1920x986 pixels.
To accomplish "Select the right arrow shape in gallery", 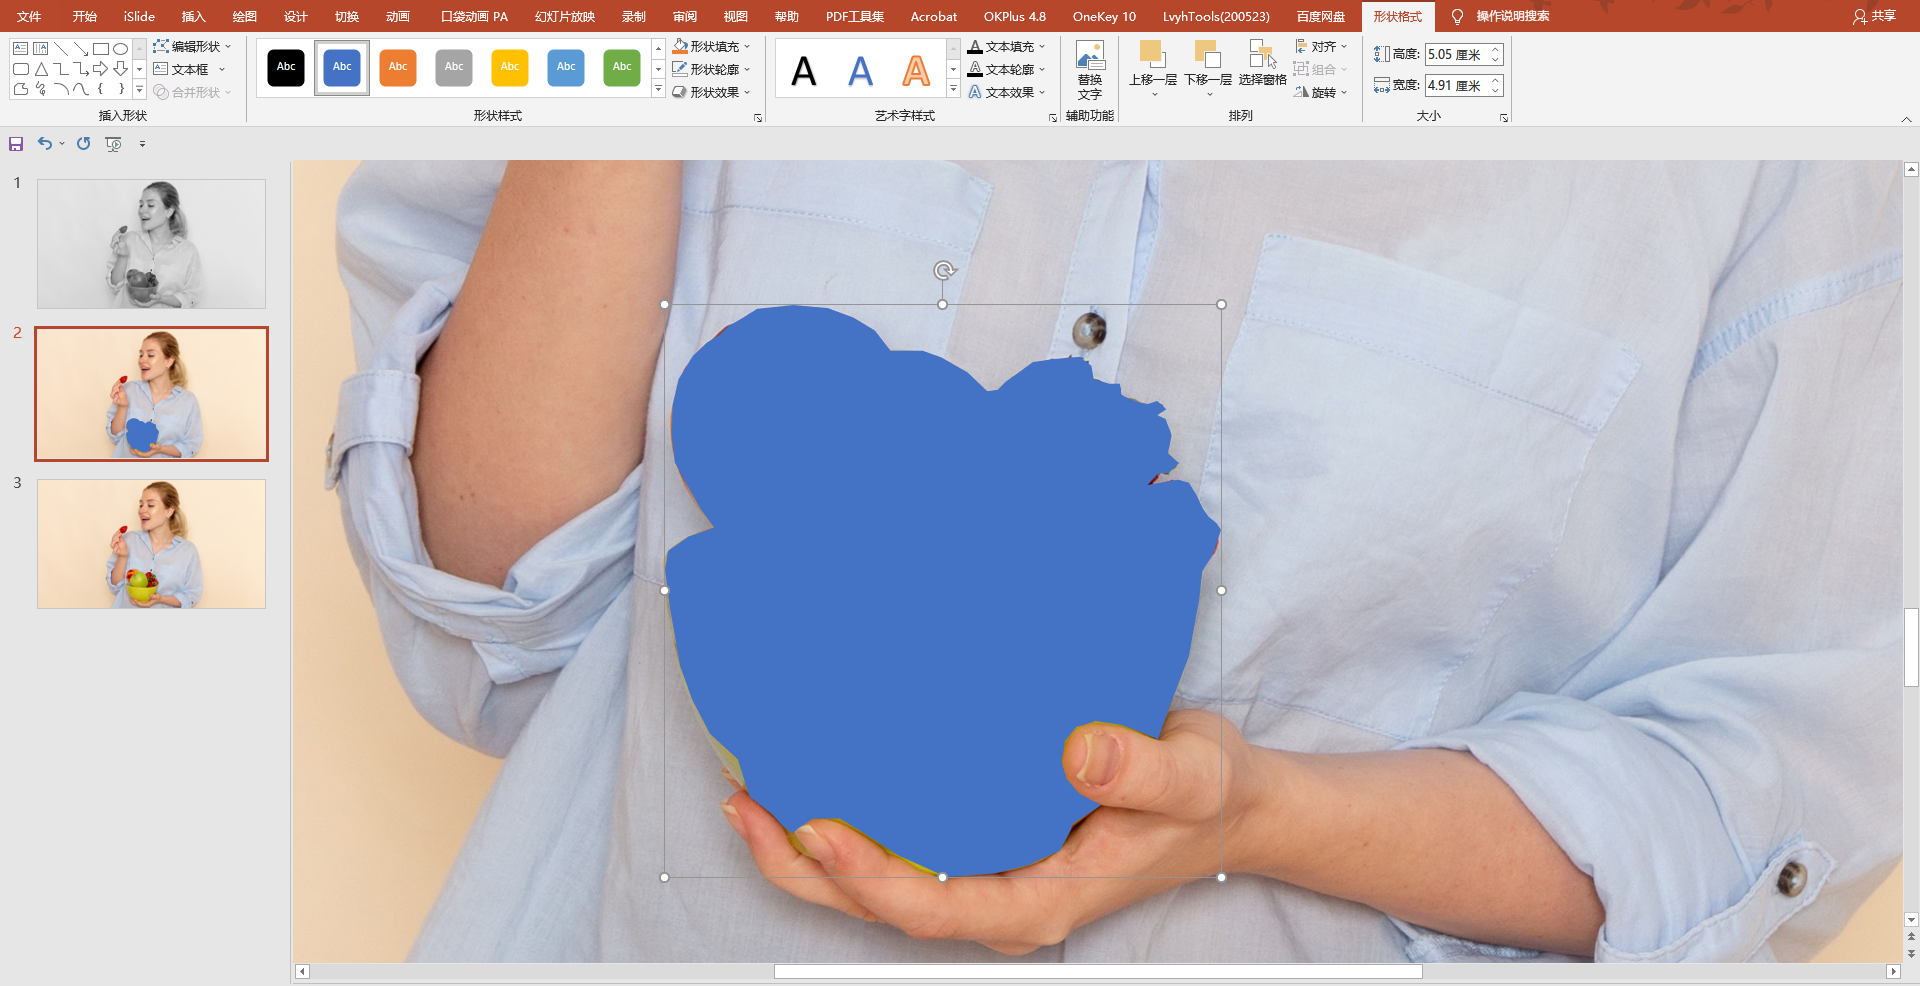I will point(100,69).
